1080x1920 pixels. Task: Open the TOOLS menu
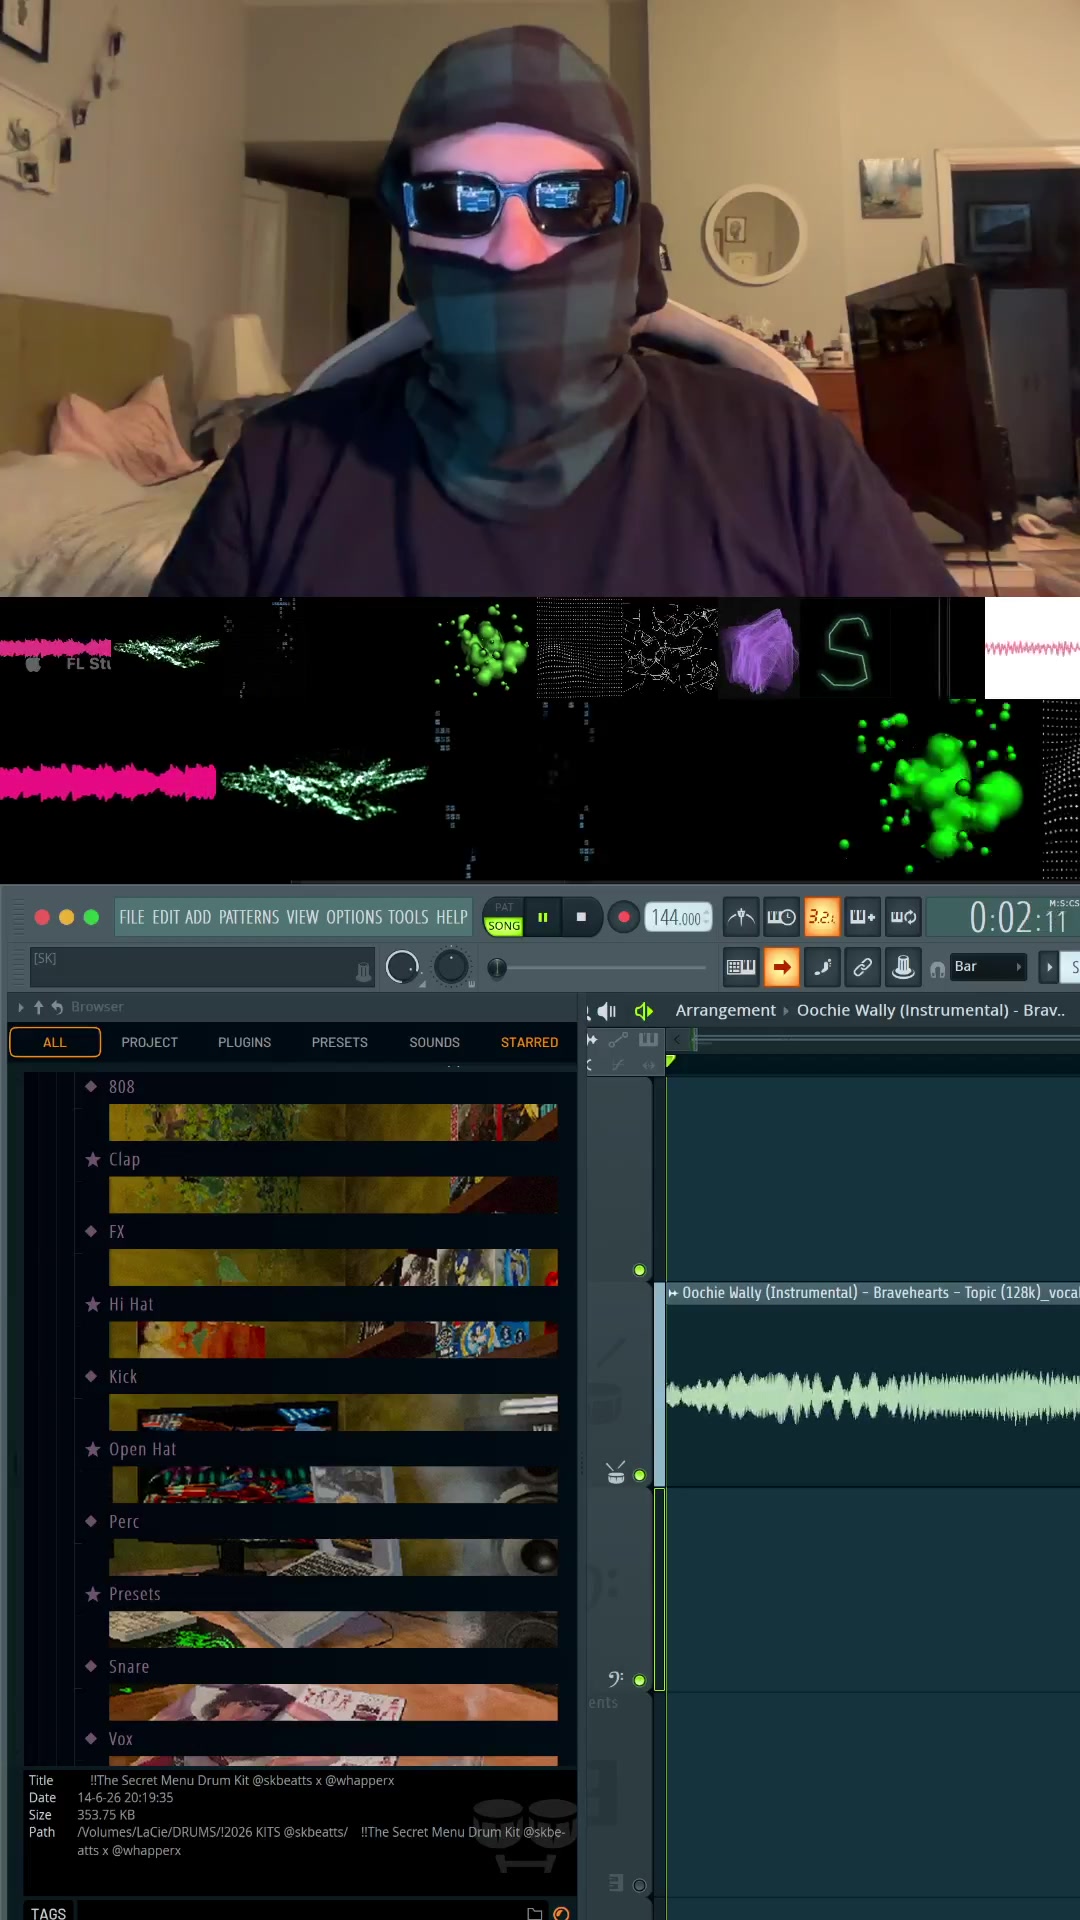pos(408,917)
